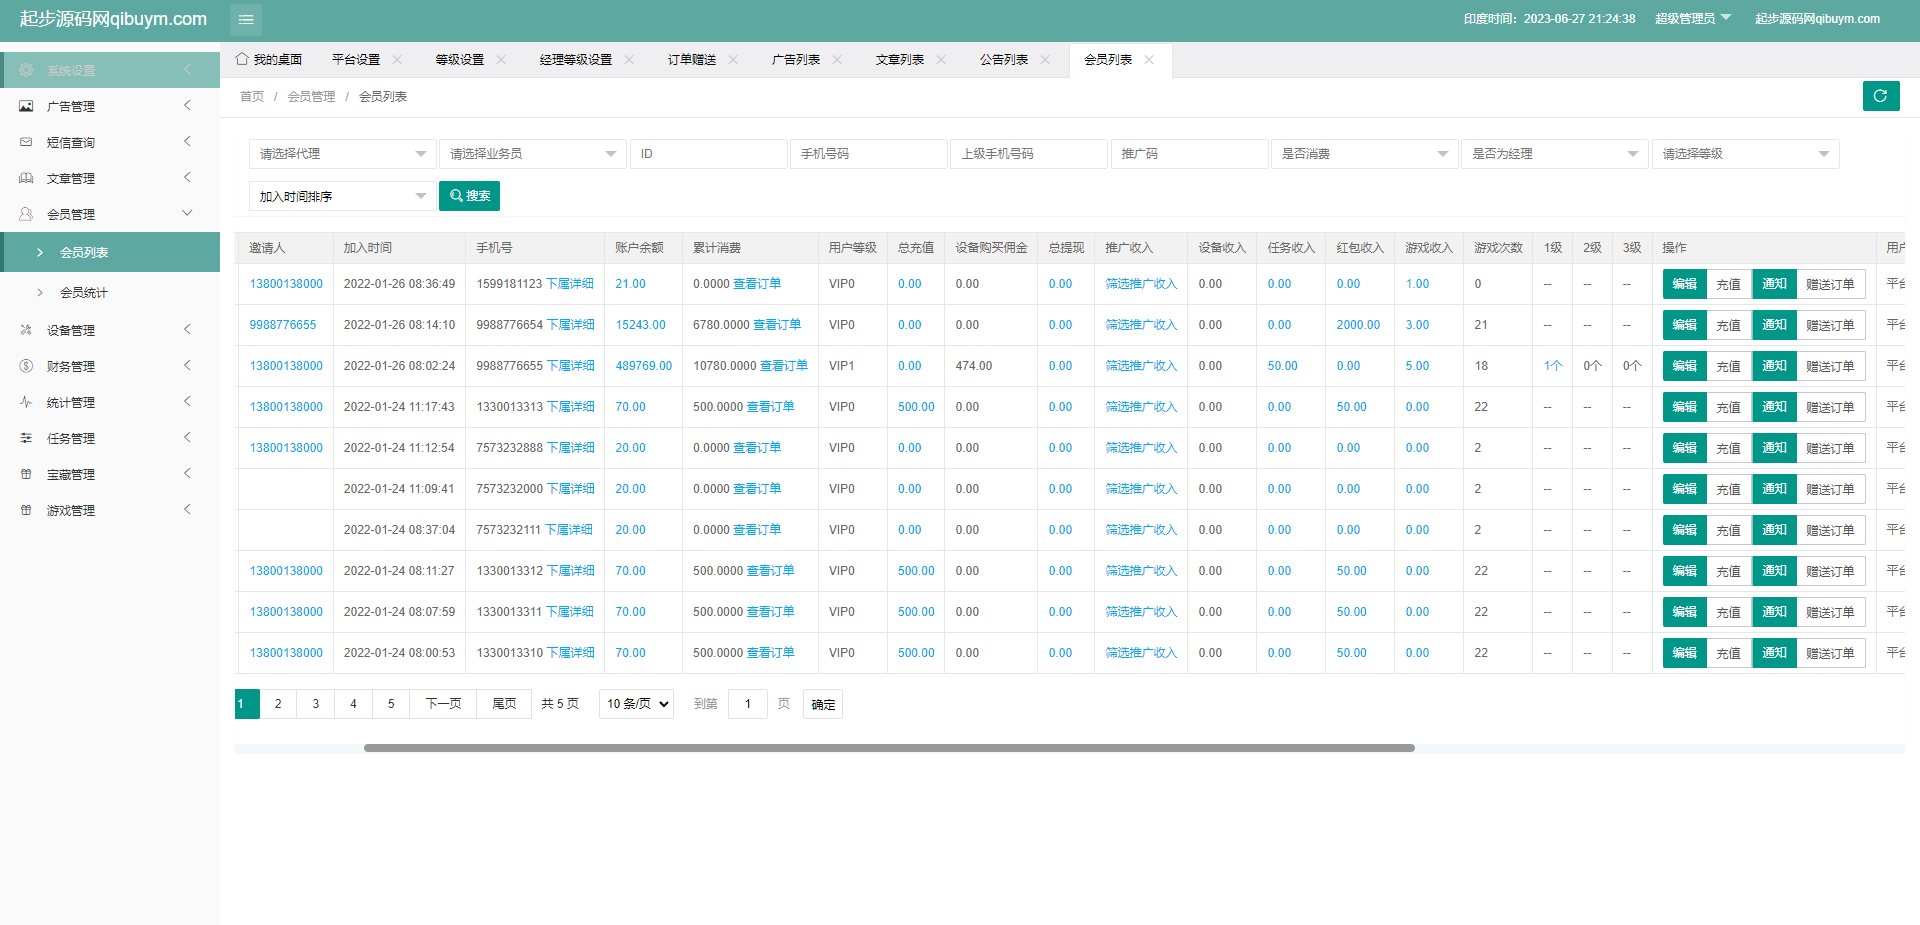Viewport: 1920px width, 925px height.
Task: Click the home icon on 我的桌面 tab
Action: coord(242,59)
